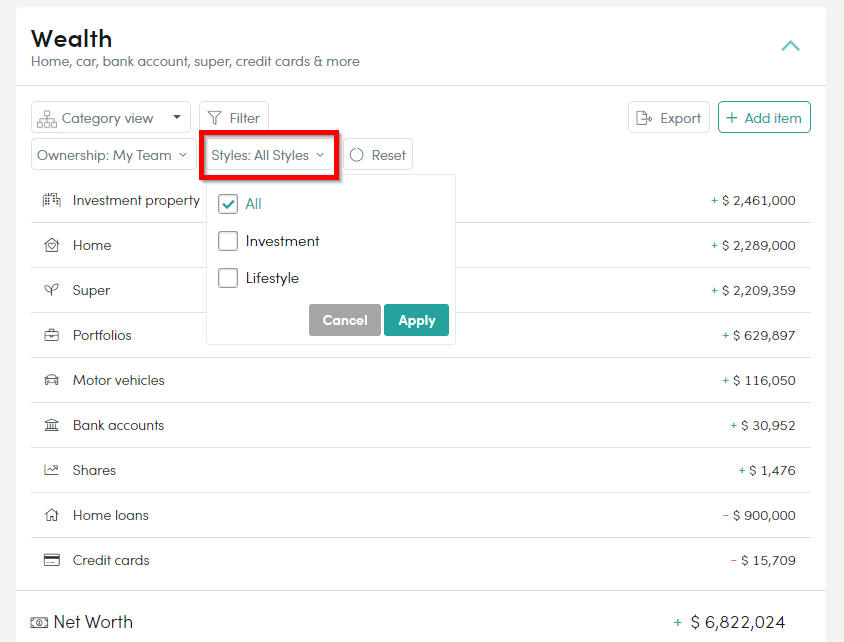Click the funnel icon in Filter
The width and height of the screenshot is (844, 642).
[214, 118]
